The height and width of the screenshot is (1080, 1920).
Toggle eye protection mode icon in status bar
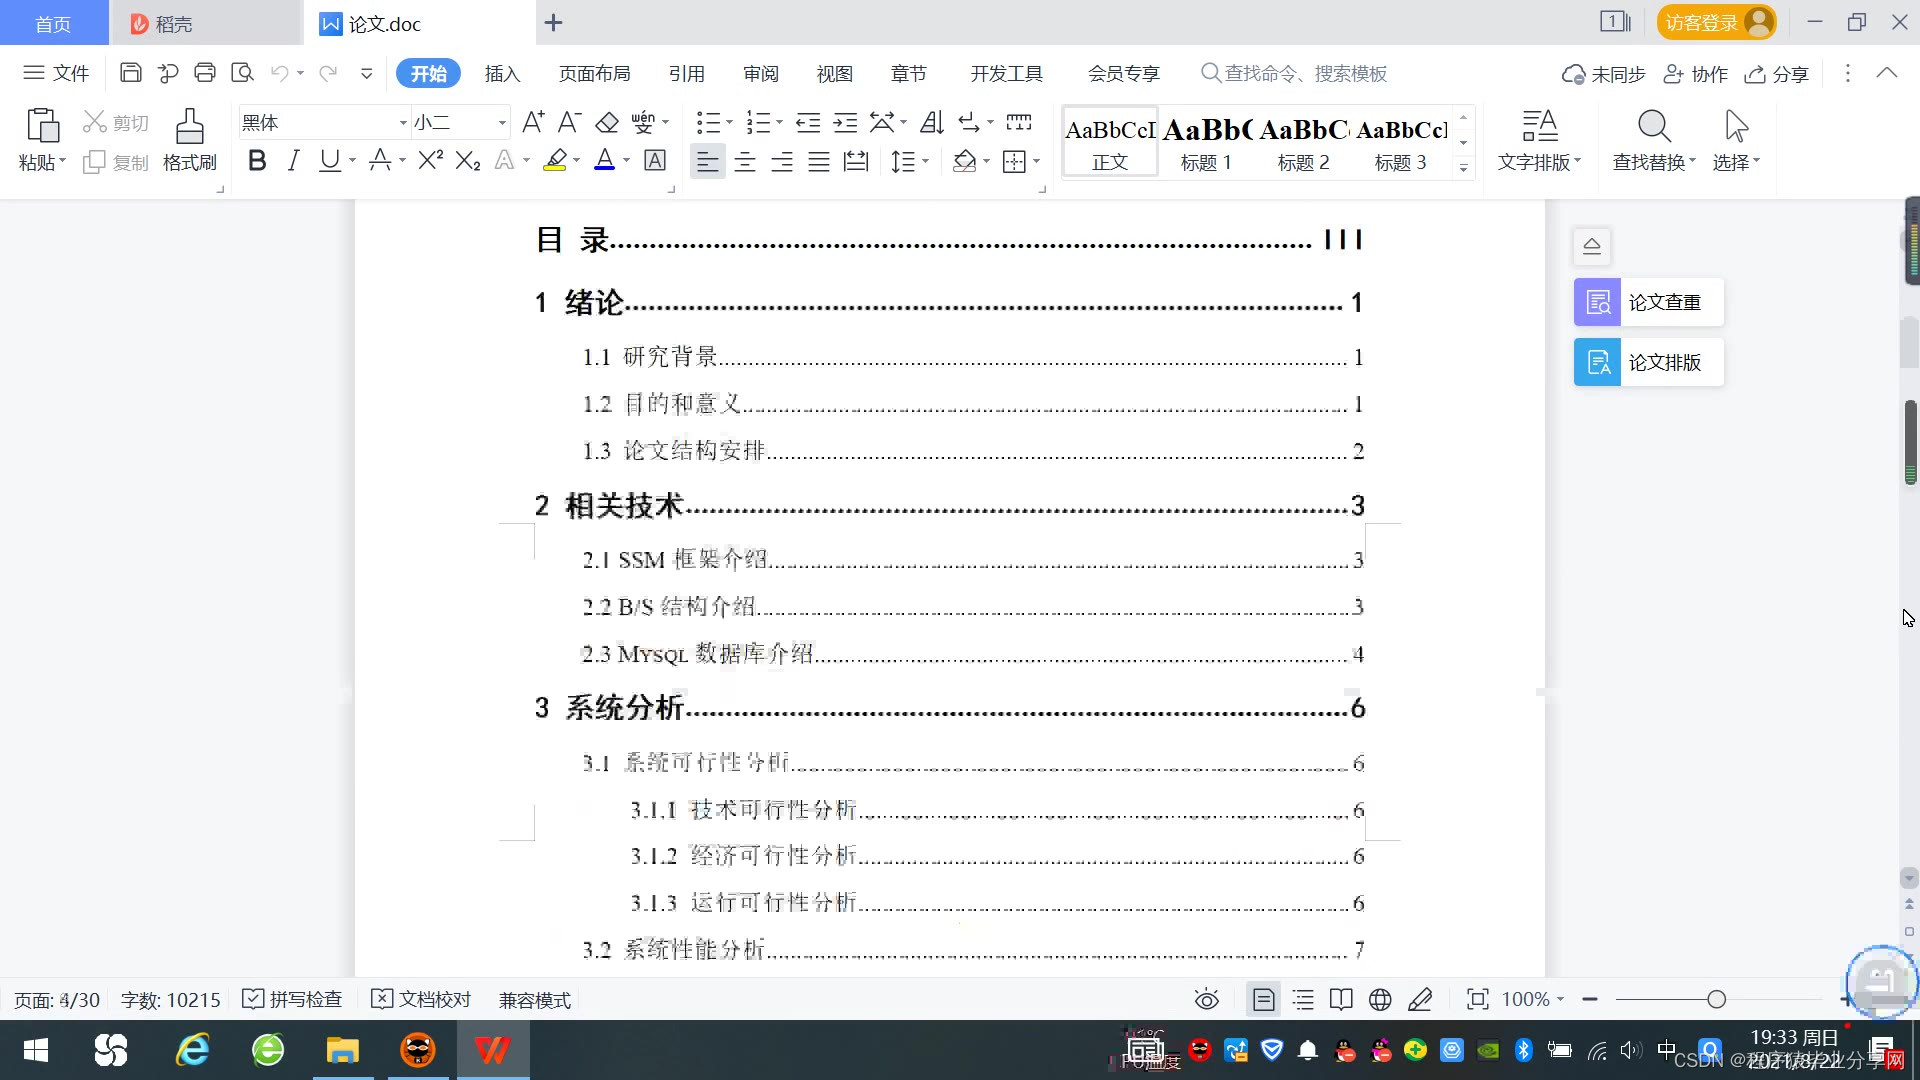pos(1206,1000)
